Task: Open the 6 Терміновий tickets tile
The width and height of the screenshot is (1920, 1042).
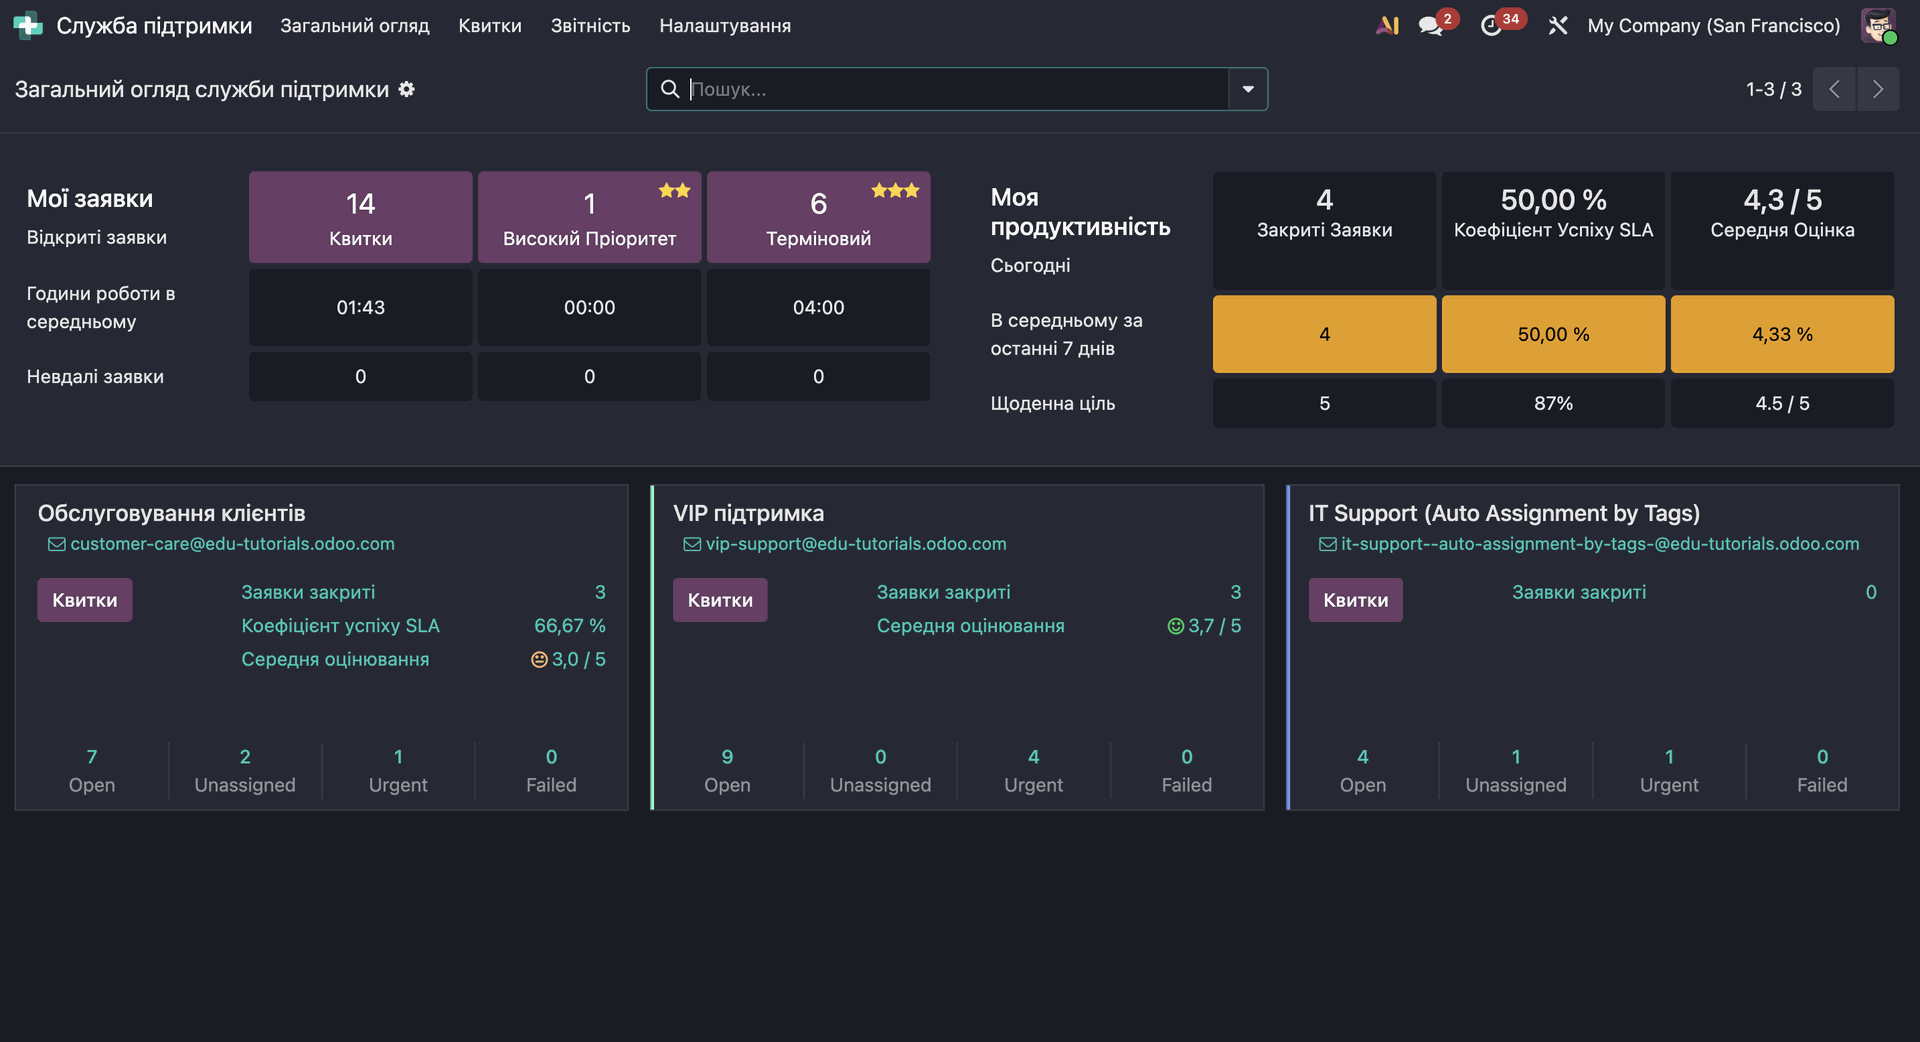Action: [x=818, y=217]
